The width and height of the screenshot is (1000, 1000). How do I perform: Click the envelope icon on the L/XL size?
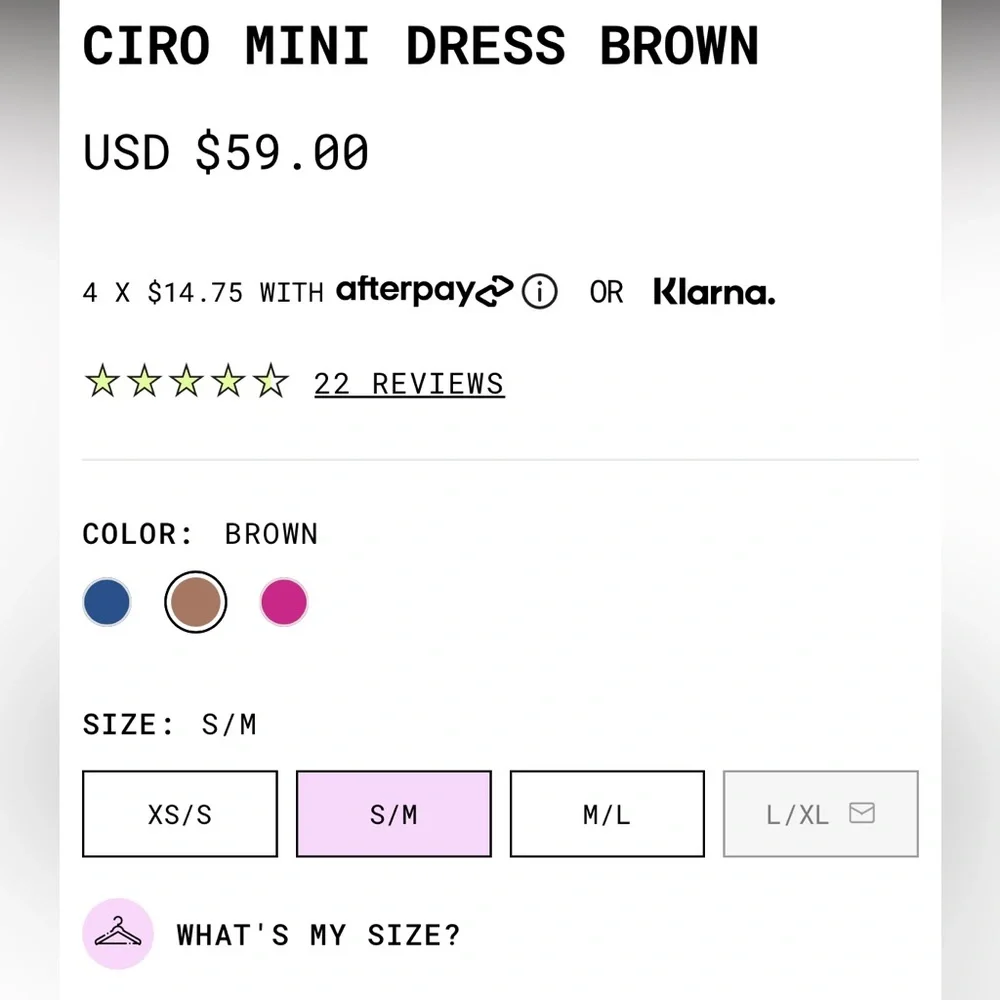862,814
